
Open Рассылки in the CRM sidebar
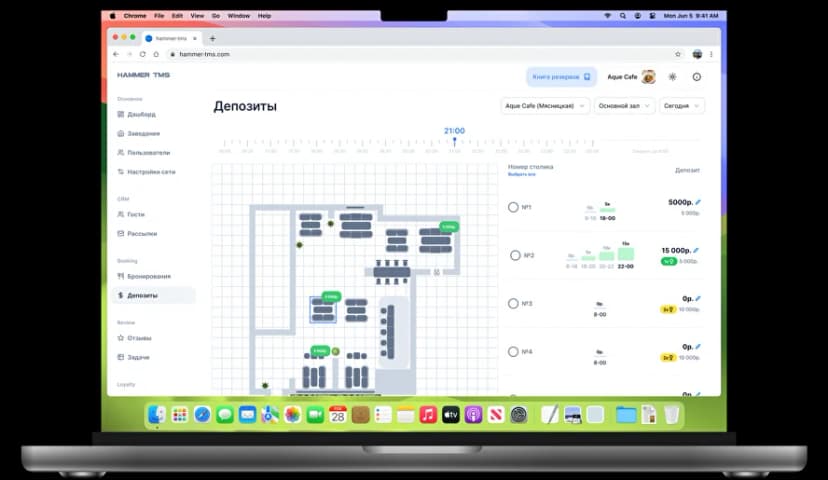click(142, 234)
